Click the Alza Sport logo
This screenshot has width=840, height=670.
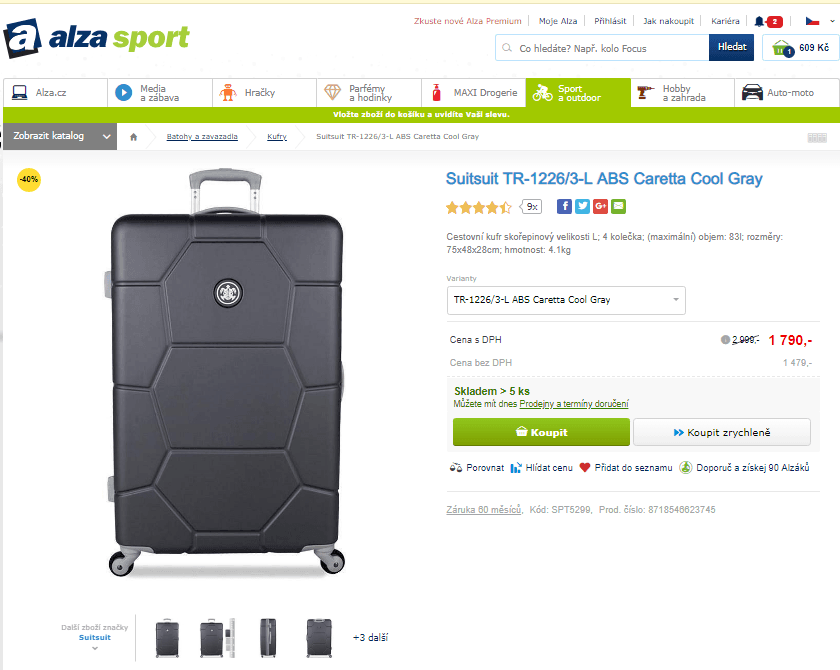tap(96, 38)
